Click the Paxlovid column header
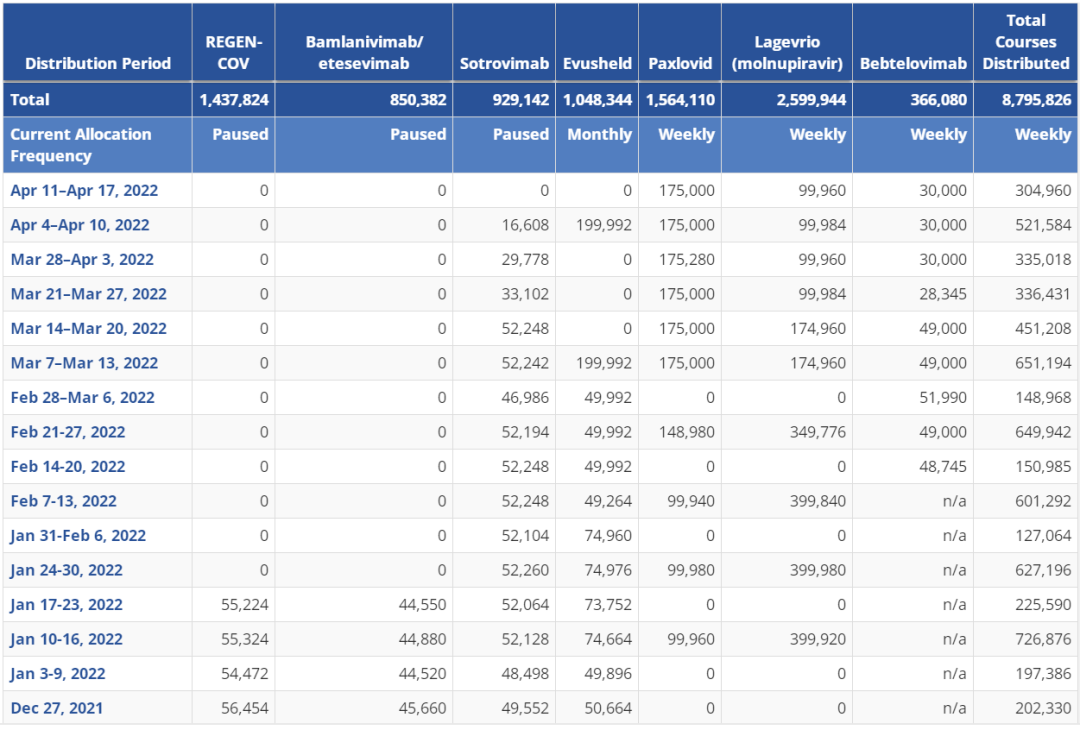1080x730 pixels. [x=680, y=63]
